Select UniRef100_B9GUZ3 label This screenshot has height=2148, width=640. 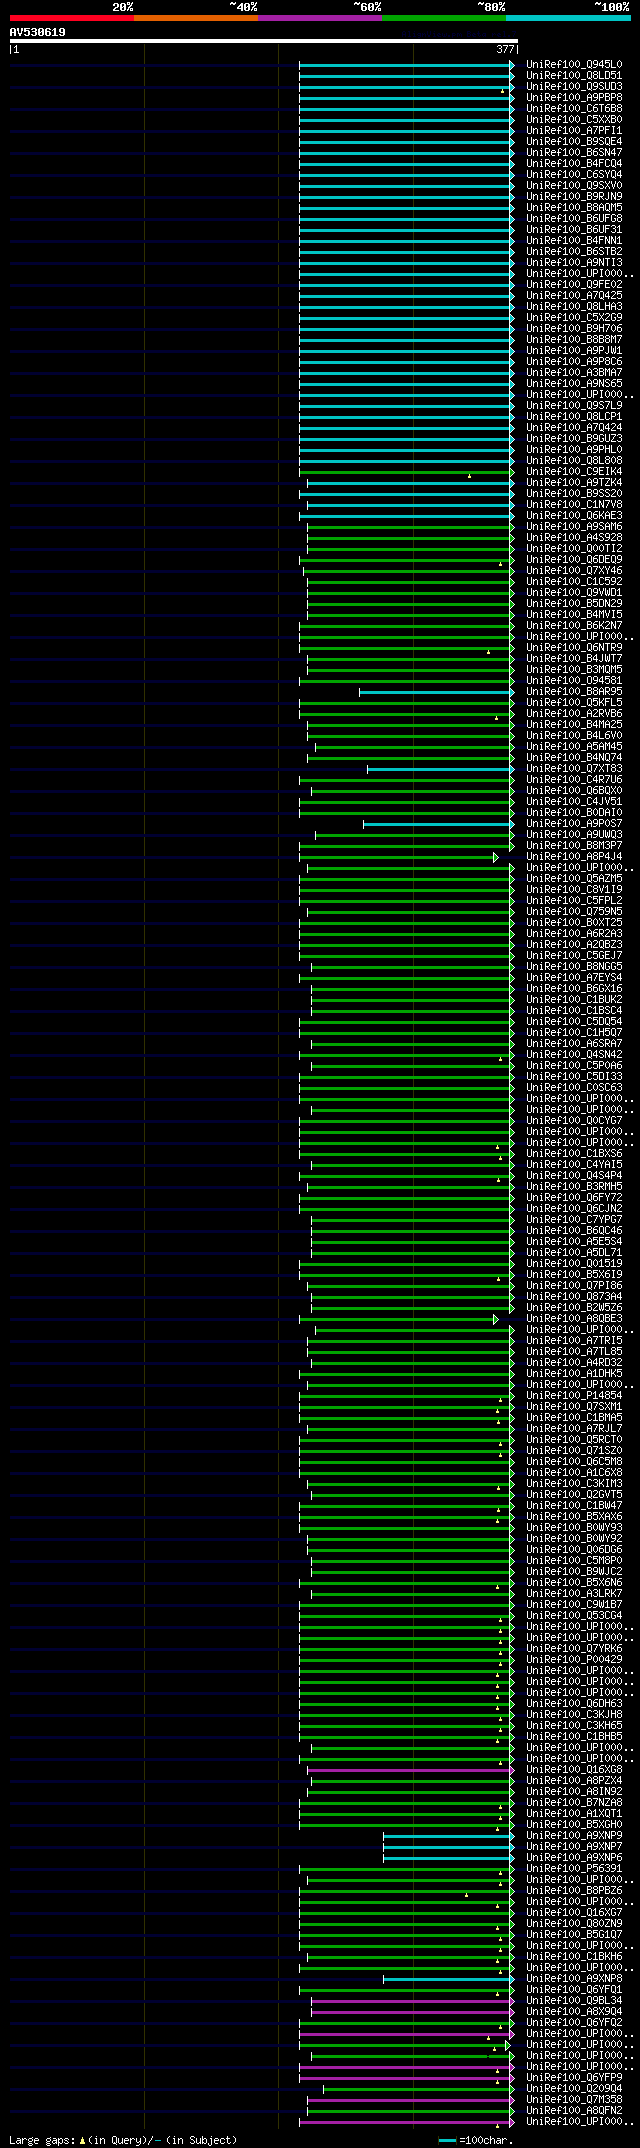click(x=574, y=438)
